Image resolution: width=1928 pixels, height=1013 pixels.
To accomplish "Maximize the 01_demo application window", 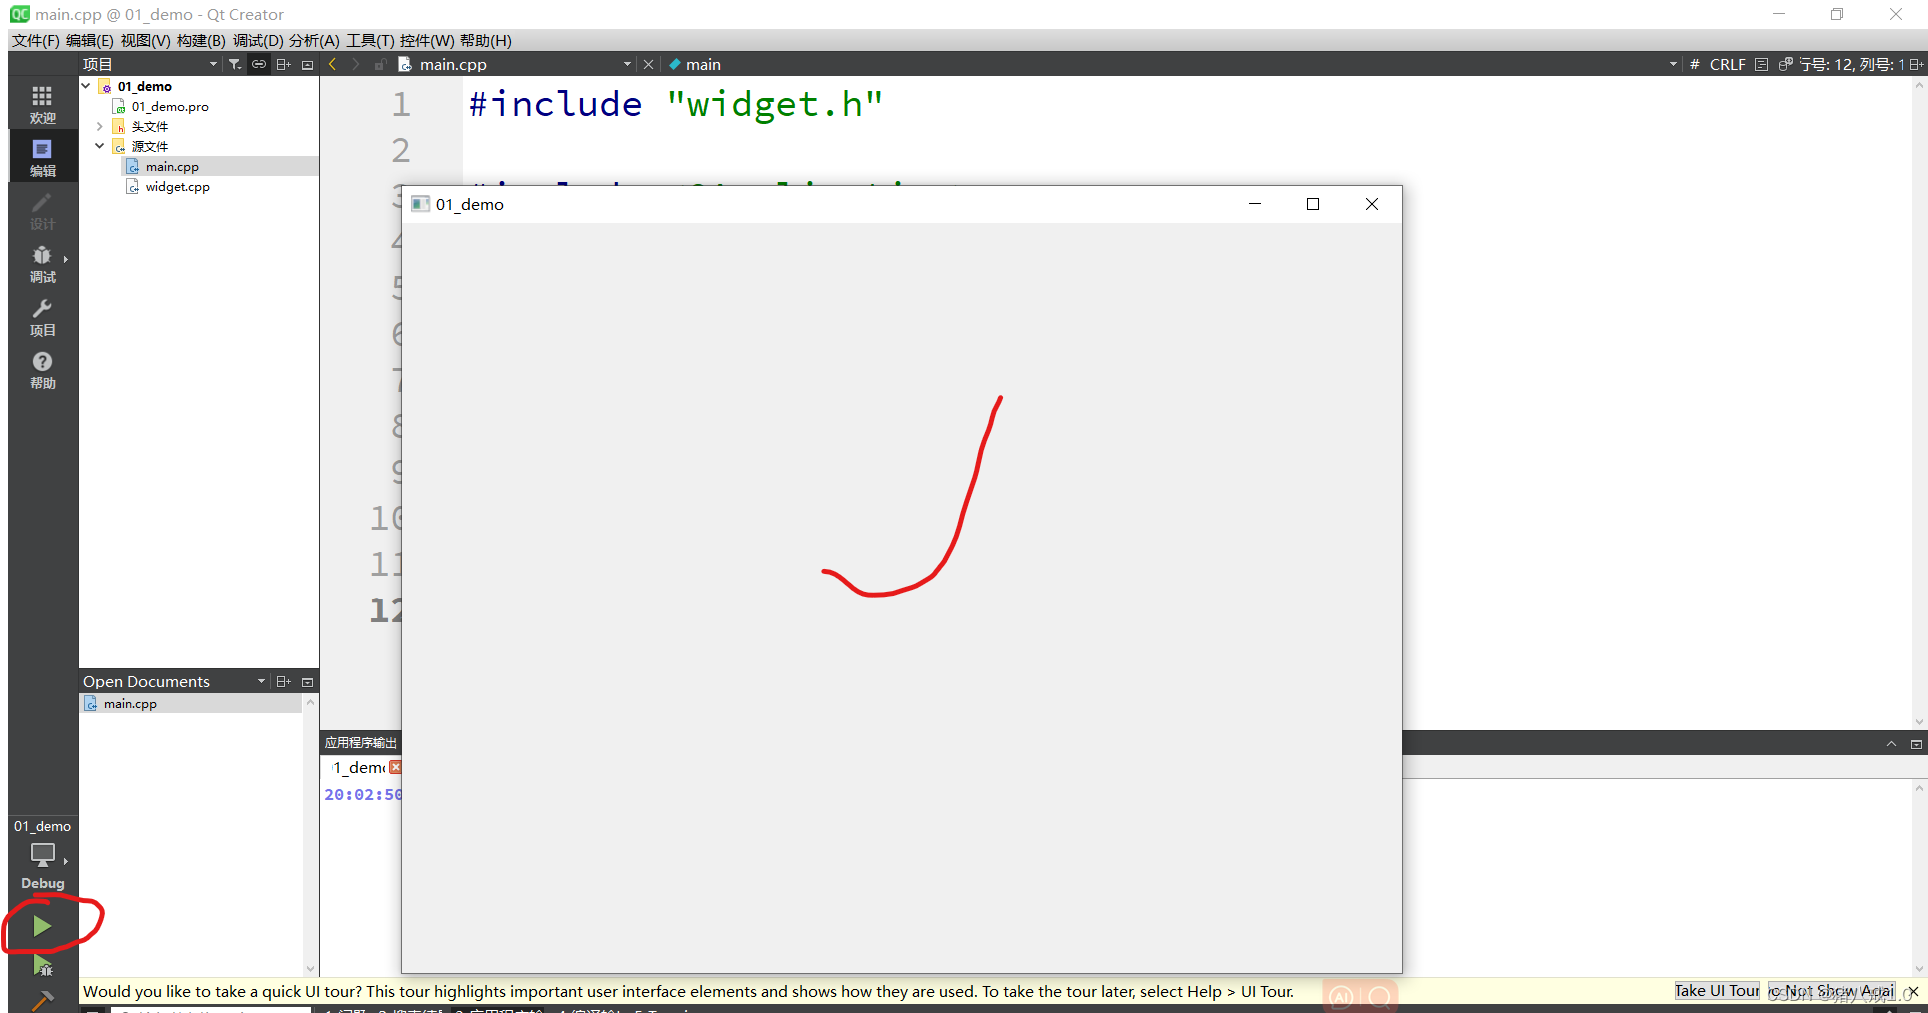I will (1313, 204).
